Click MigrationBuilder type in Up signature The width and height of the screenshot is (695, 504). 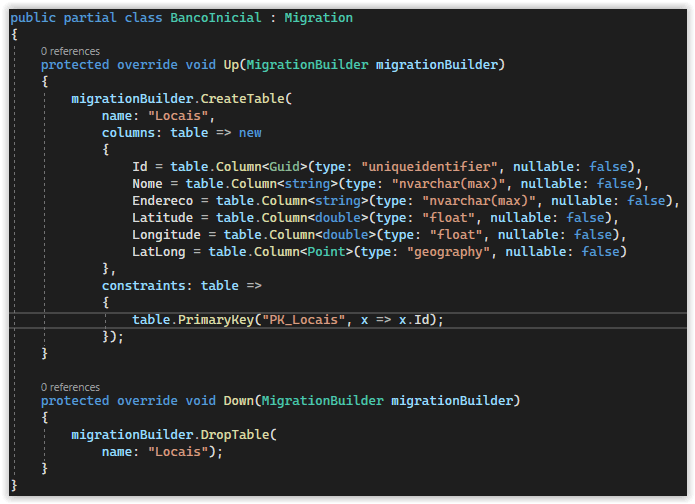[307, 65]
